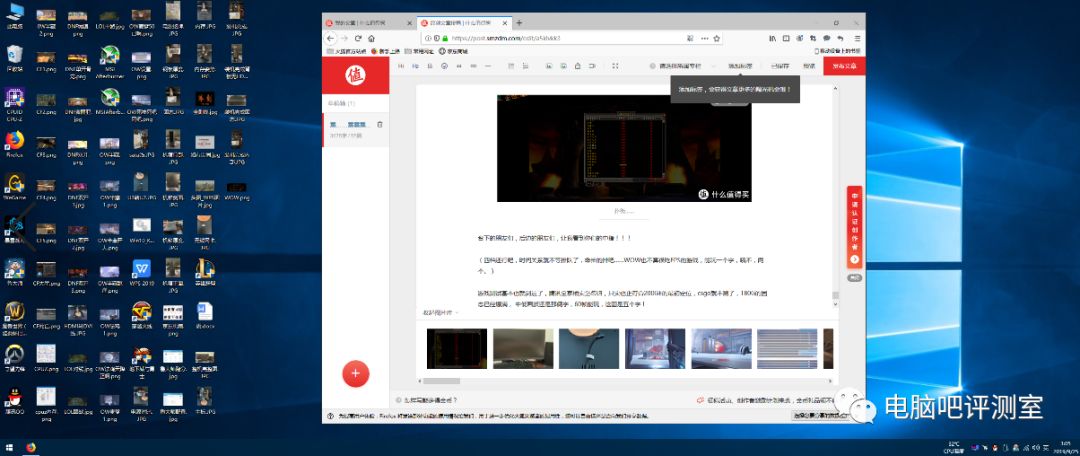Select the fourth thumbnail game screenshot

[x=655, y=349]
